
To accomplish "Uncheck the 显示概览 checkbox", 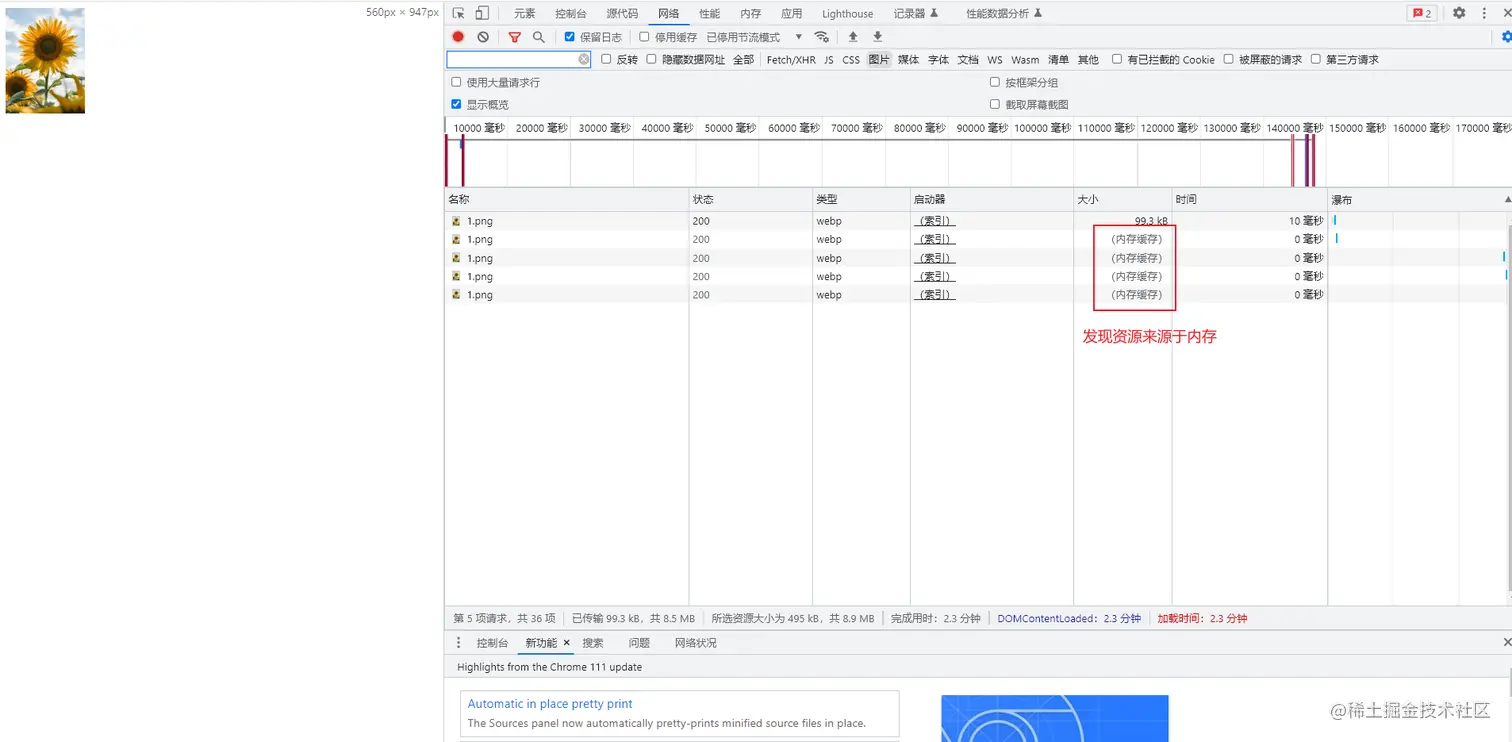I will [x=456, y=104].
